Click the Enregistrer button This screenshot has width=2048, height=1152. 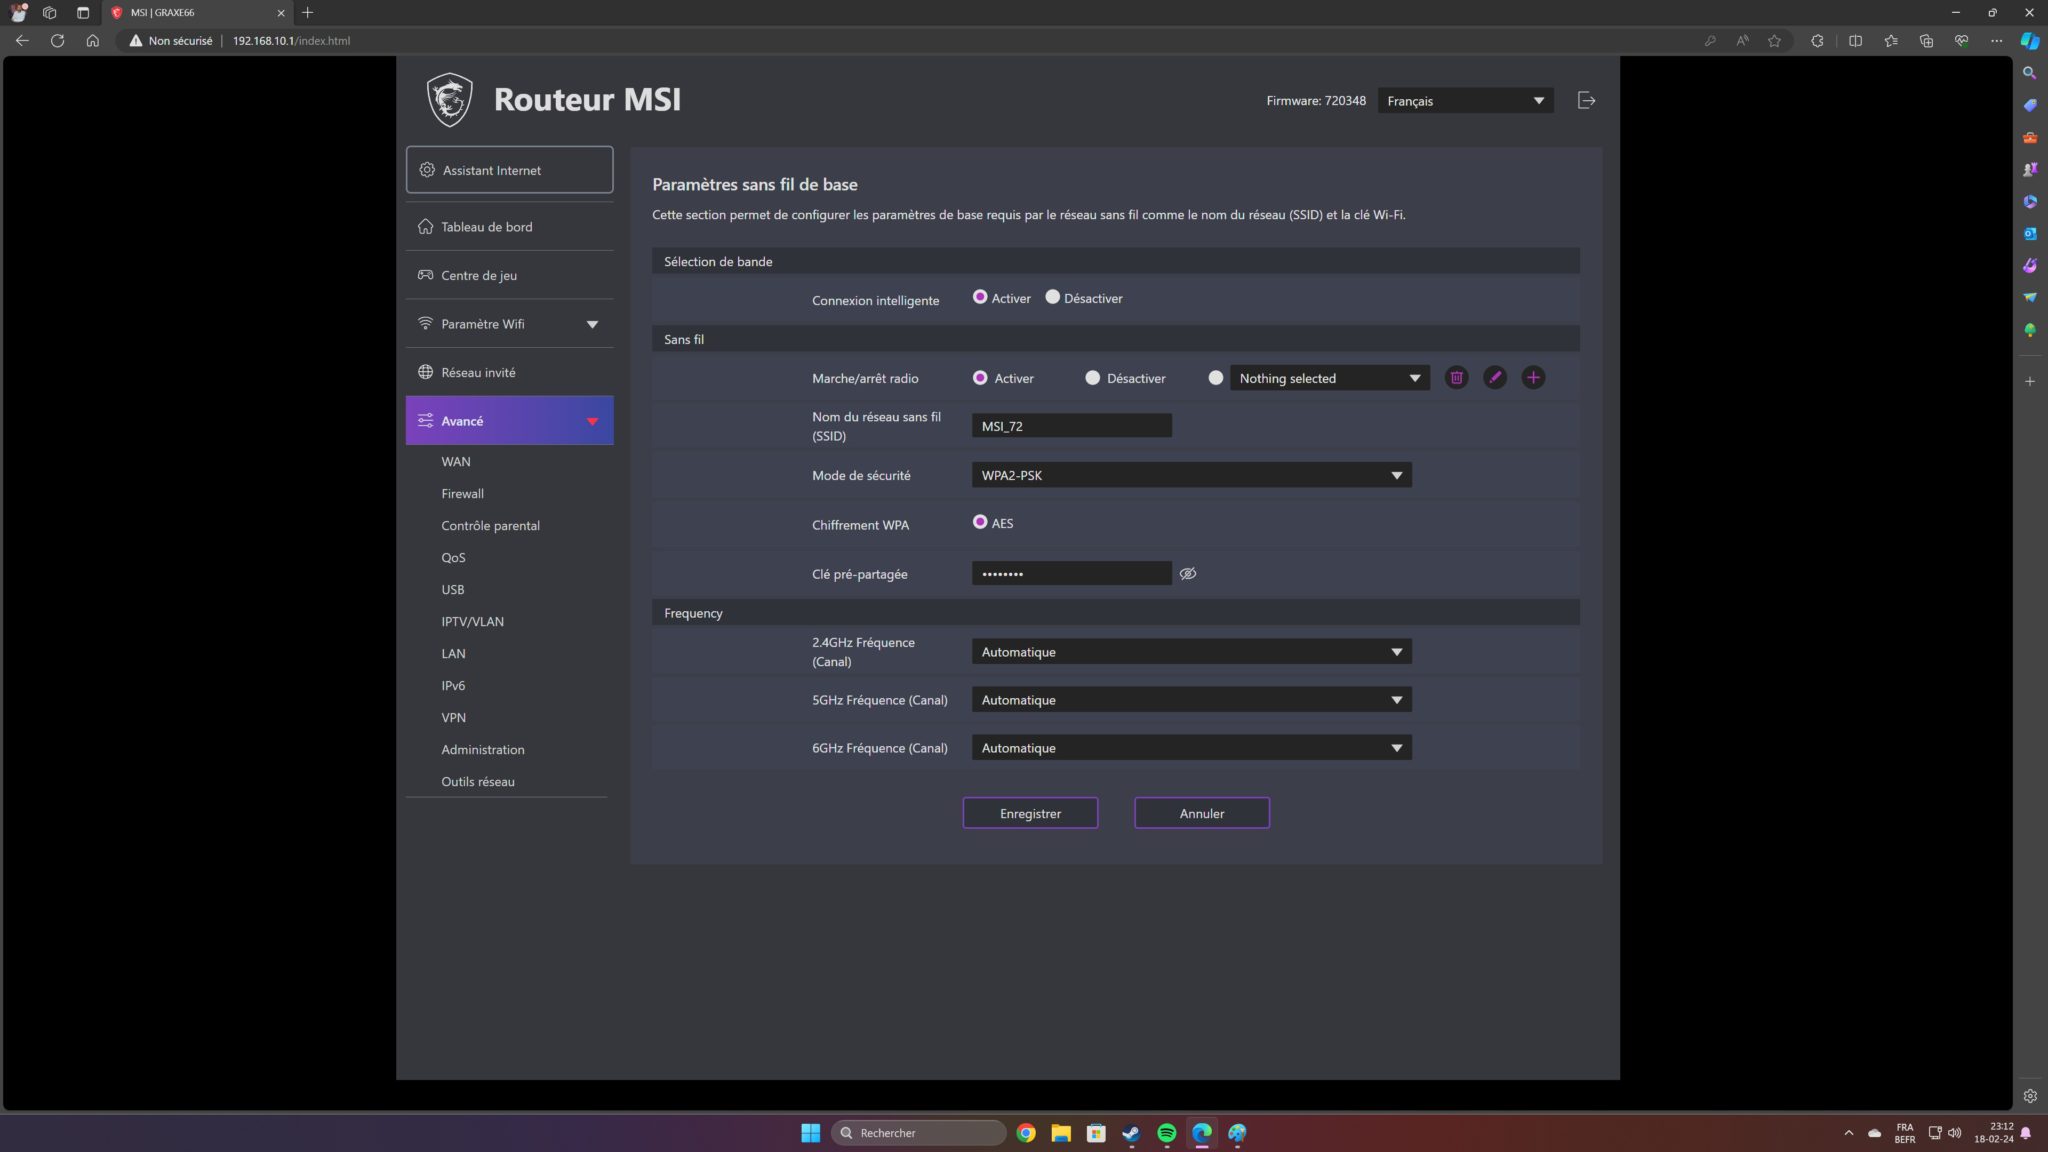[x=1030, y=813]
